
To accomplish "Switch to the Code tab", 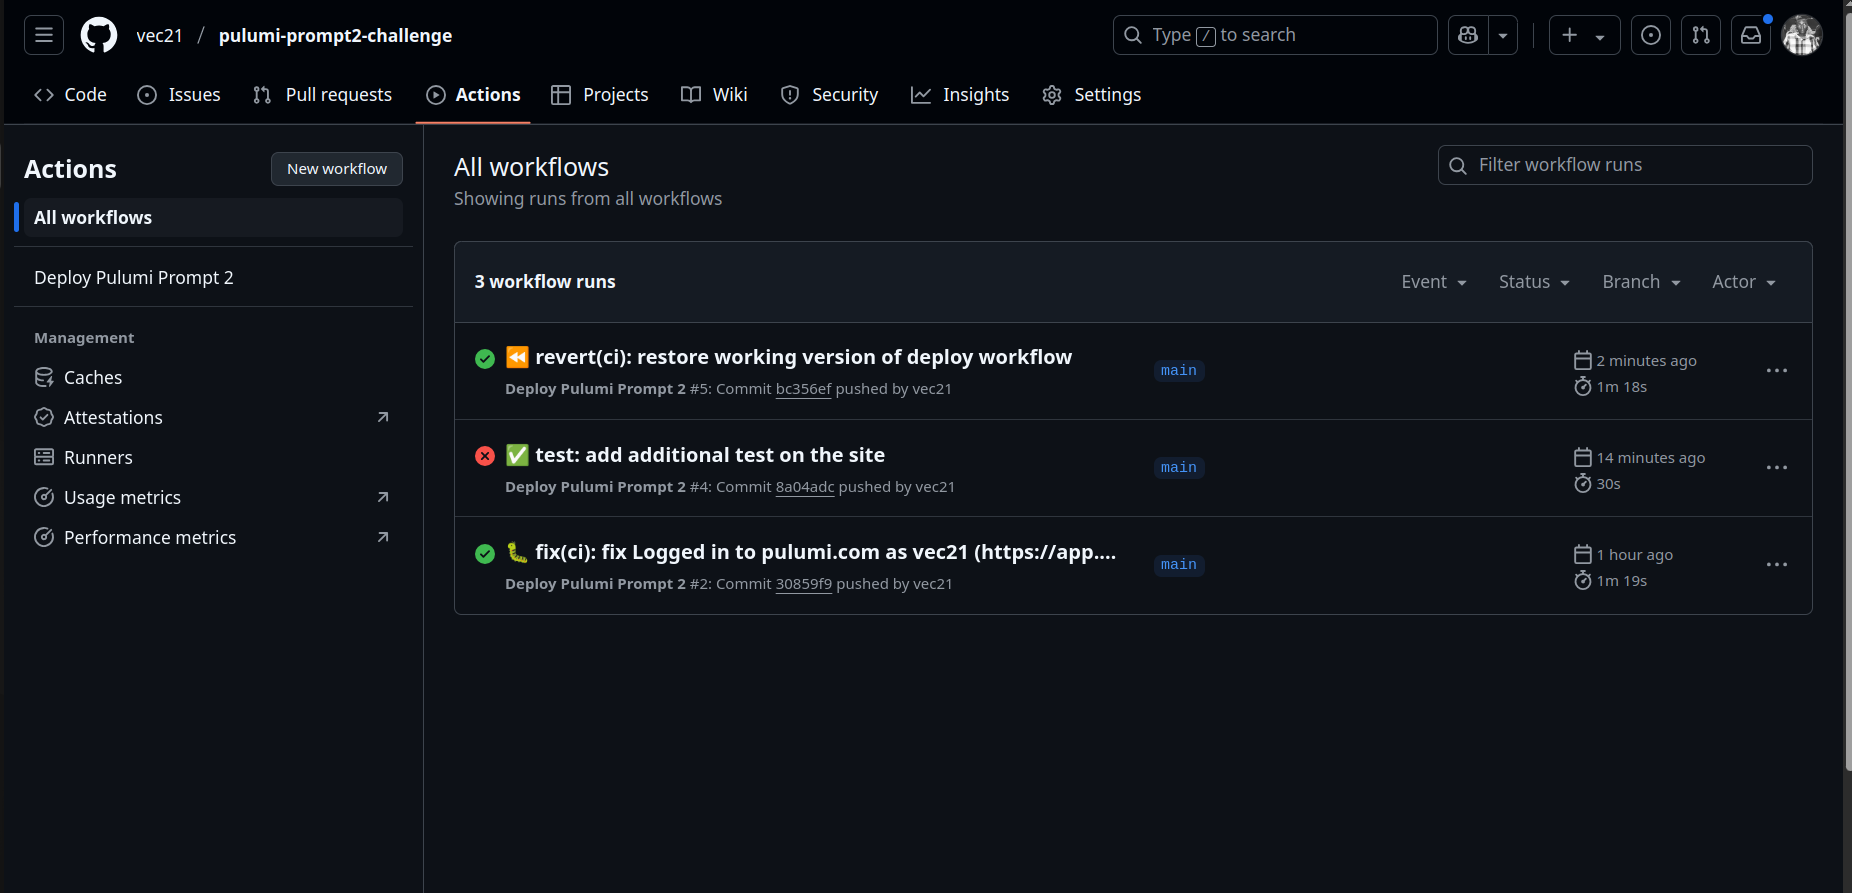I will click(x=70, y=94).
